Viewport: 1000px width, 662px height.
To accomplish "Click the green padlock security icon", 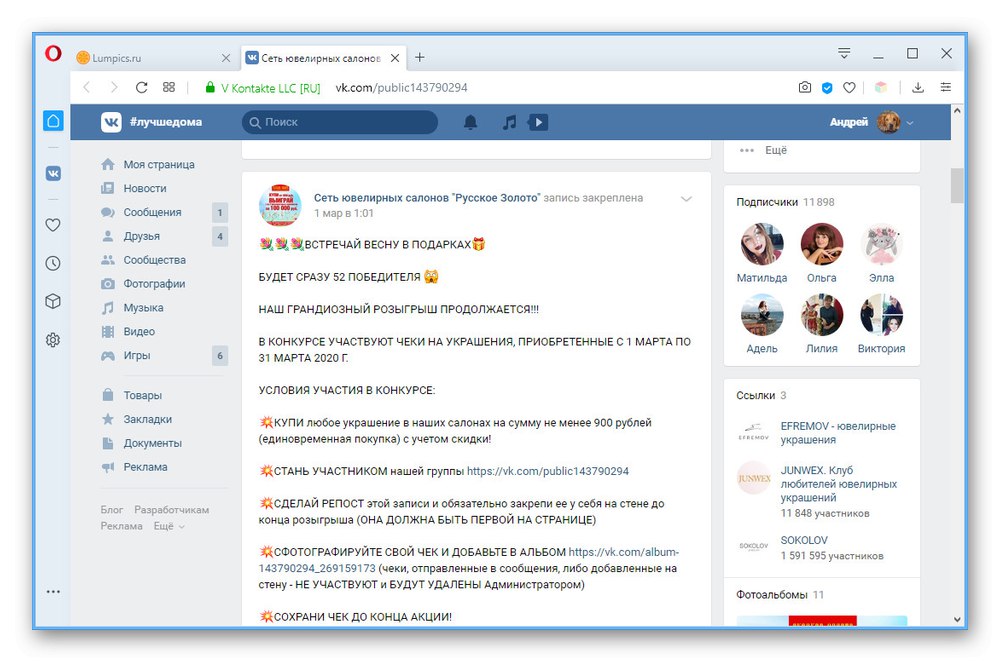I will tap(210, 87).
